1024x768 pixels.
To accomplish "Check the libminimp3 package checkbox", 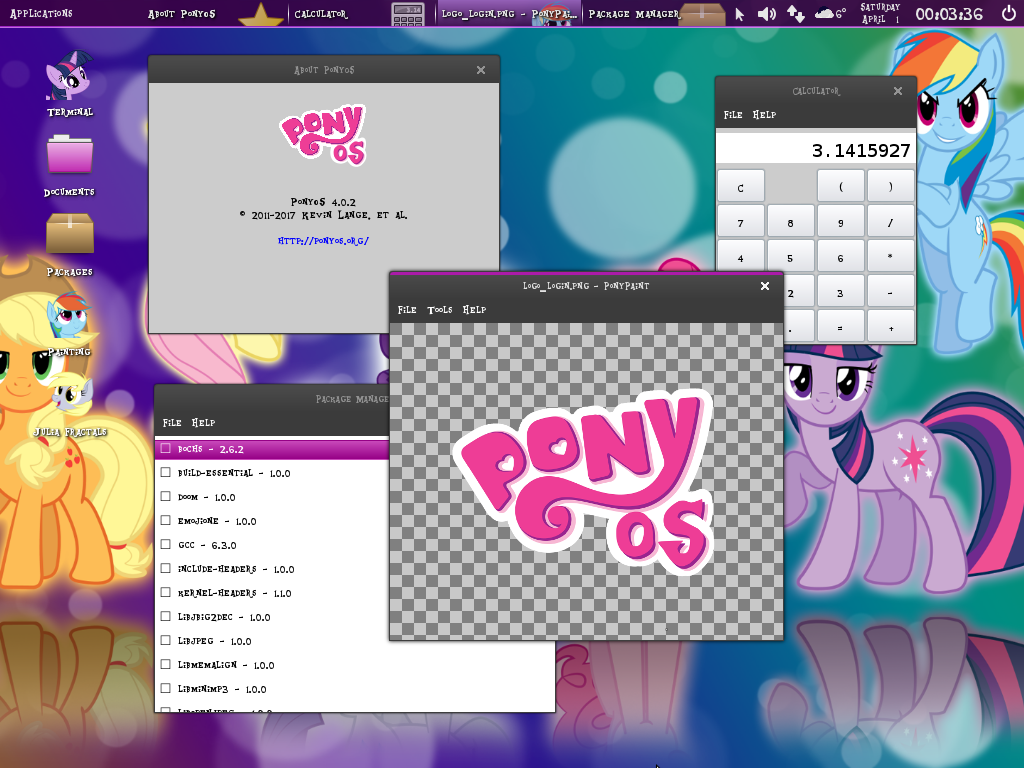I will click(165, 688).
